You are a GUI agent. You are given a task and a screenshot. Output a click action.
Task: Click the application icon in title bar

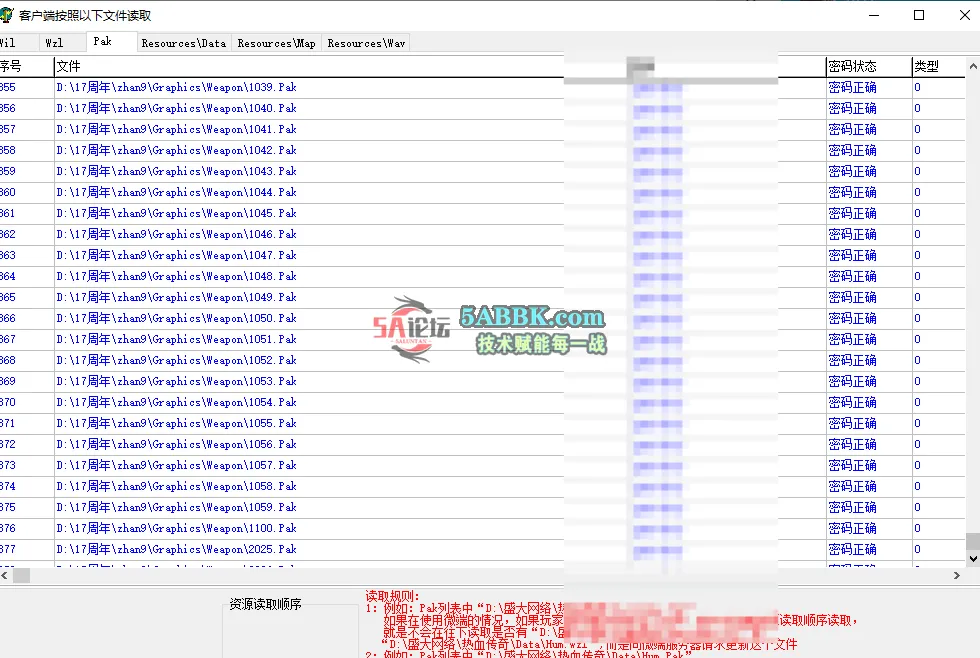[6, 15]
